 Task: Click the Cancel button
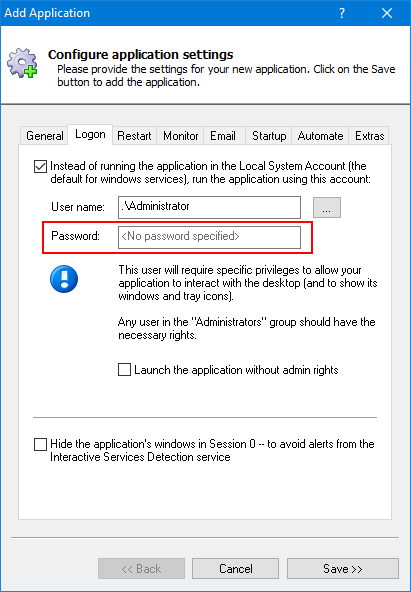[x=236, y=569]
